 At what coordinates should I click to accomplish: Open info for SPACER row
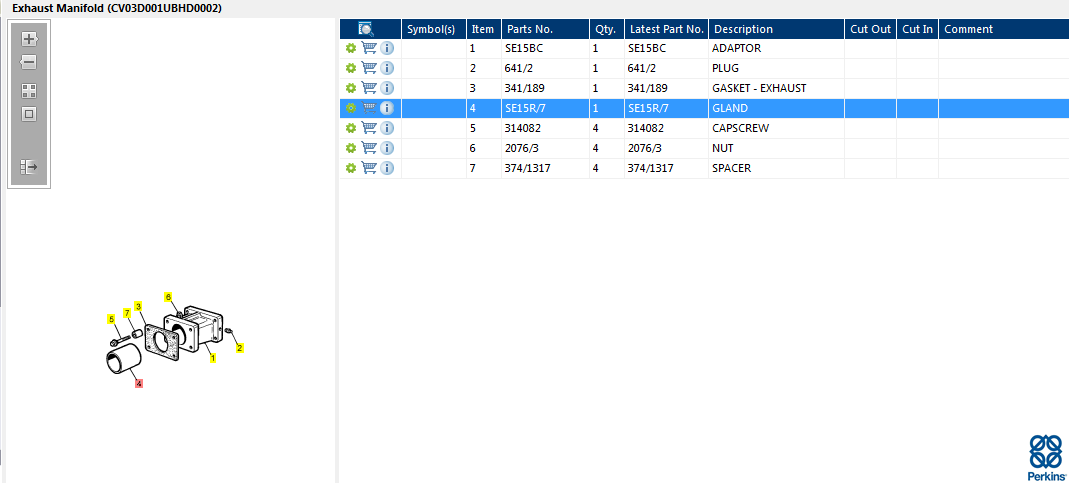tap(387, 168)
